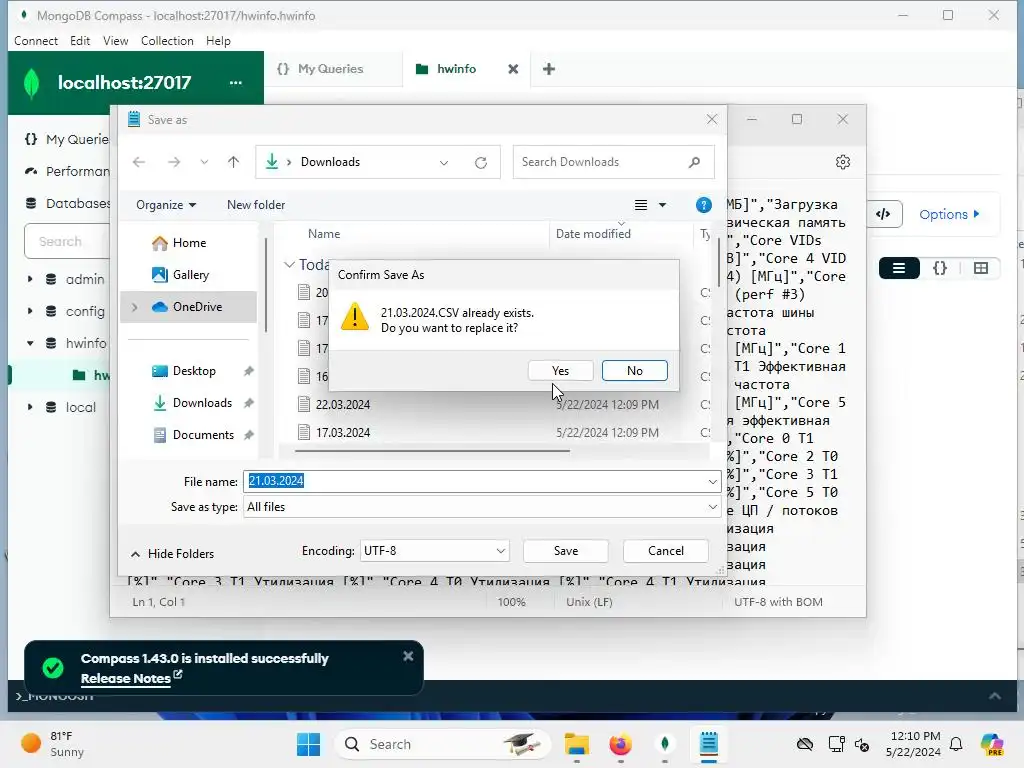
Task: Create a New folder
Action: point(256,205)
